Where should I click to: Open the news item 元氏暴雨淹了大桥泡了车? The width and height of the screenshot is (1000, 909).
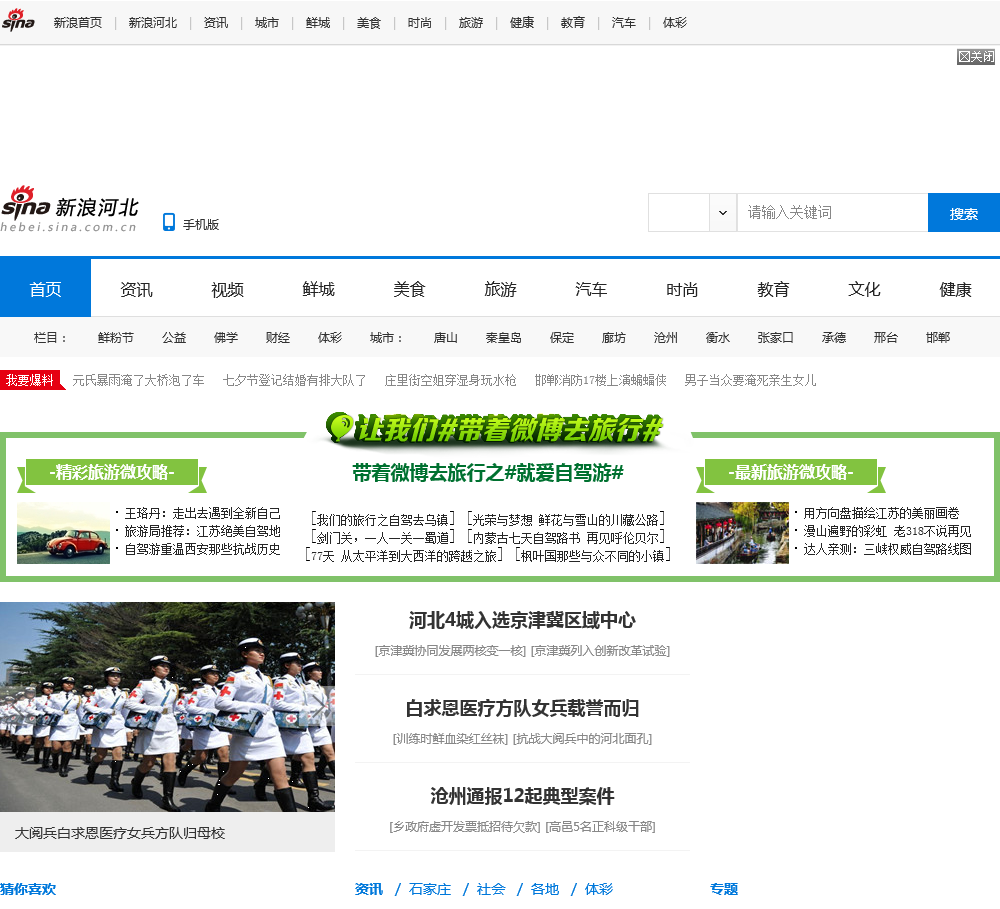[138, 381]
